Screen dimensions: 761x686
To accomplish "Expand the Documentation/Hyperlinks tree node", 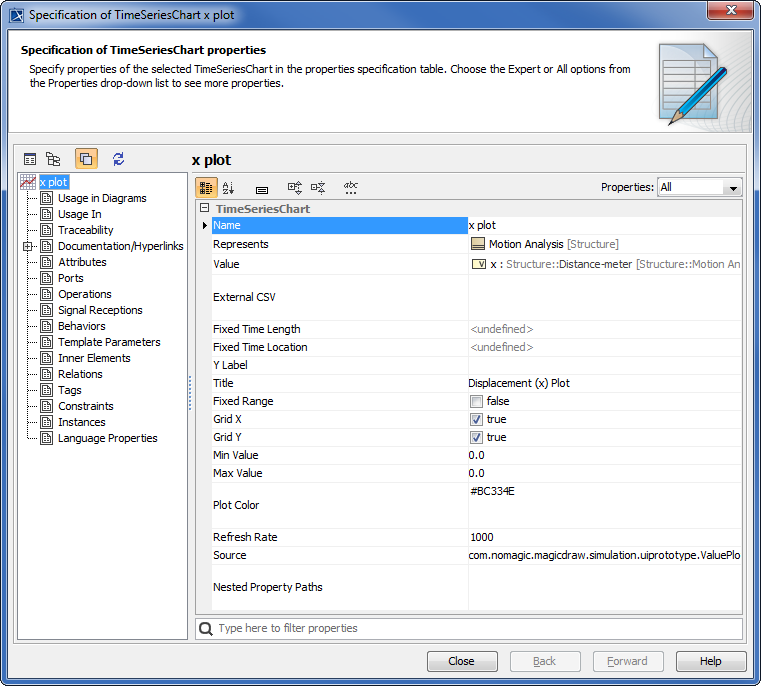I will pyautogui.click(x=29, y=246).
